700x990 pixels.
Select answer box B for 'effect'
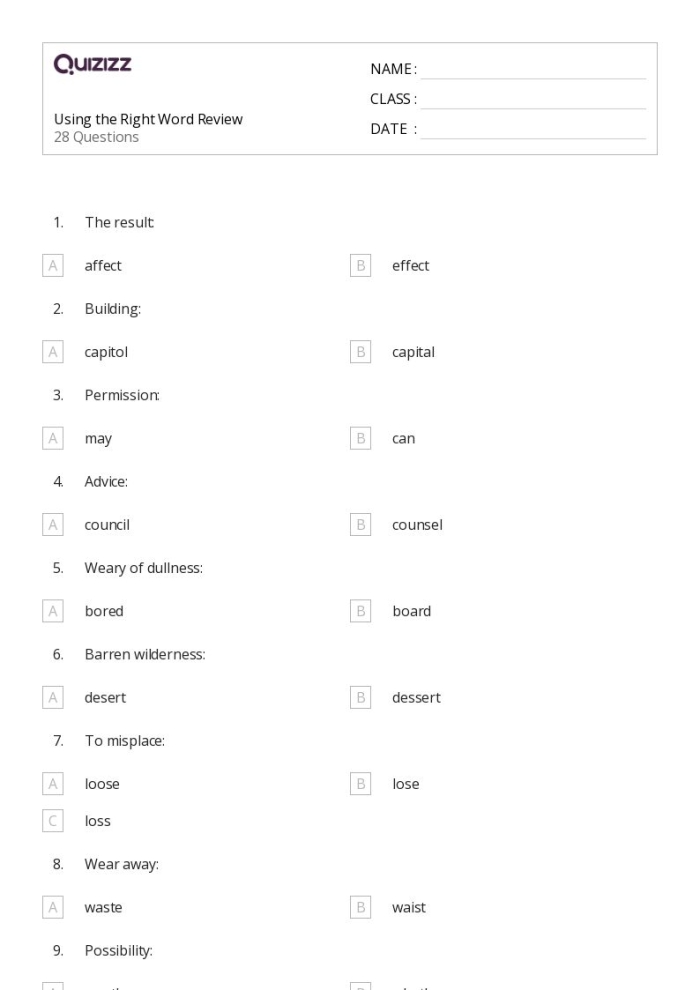pyautogui.click(x=360, y=266)
